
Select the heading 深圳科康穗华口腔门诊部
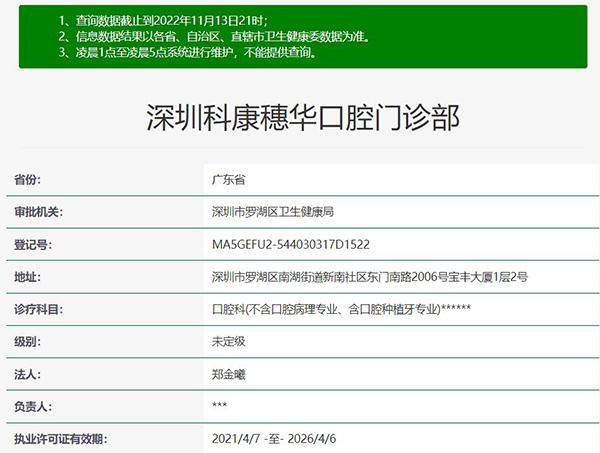point(303,117)
